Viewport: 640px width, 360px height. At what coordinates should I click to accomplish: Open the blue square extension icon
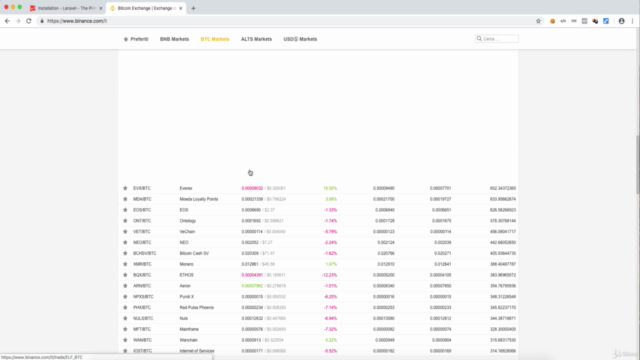[x=606, y=21]
